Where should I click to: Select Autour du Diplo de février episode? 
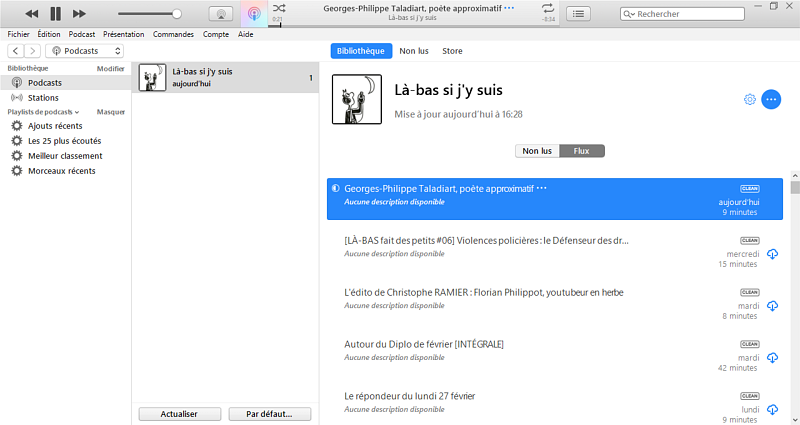555,356
